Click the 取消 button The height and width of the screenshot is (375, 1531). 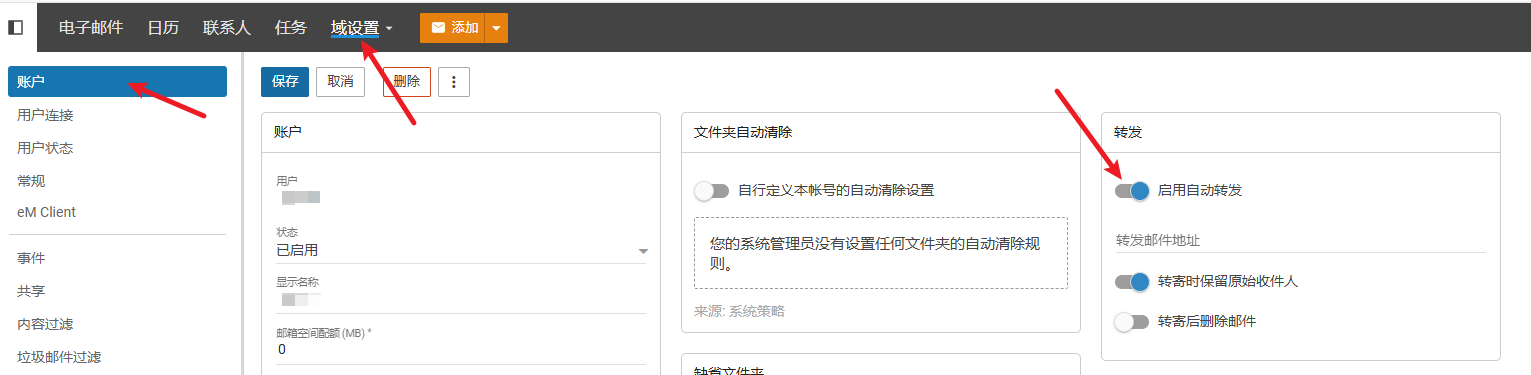(x=340, y=82)
